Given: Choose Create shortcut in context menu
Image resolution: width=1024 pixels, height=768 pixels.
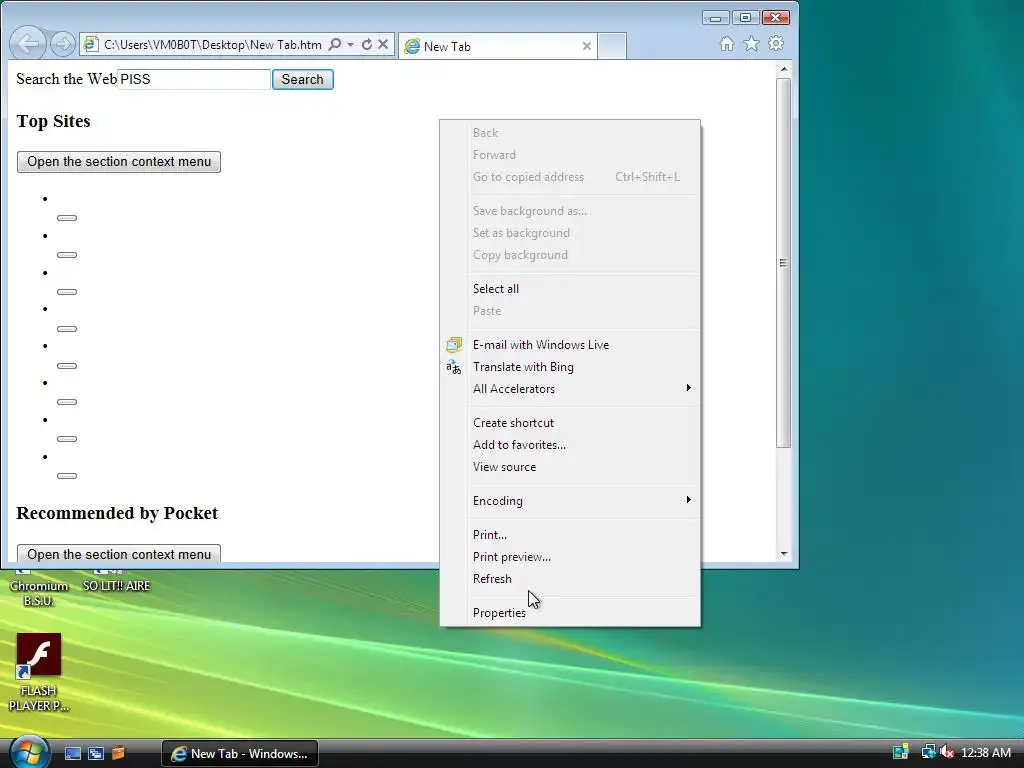Looking at the screenshot, I should [570, 423].
